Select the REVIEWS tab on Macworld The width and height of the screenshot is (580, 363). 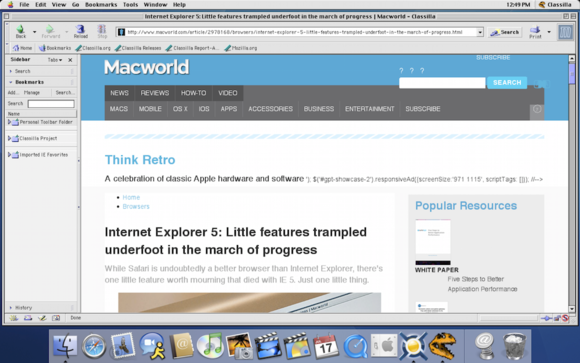coord(155,93)
